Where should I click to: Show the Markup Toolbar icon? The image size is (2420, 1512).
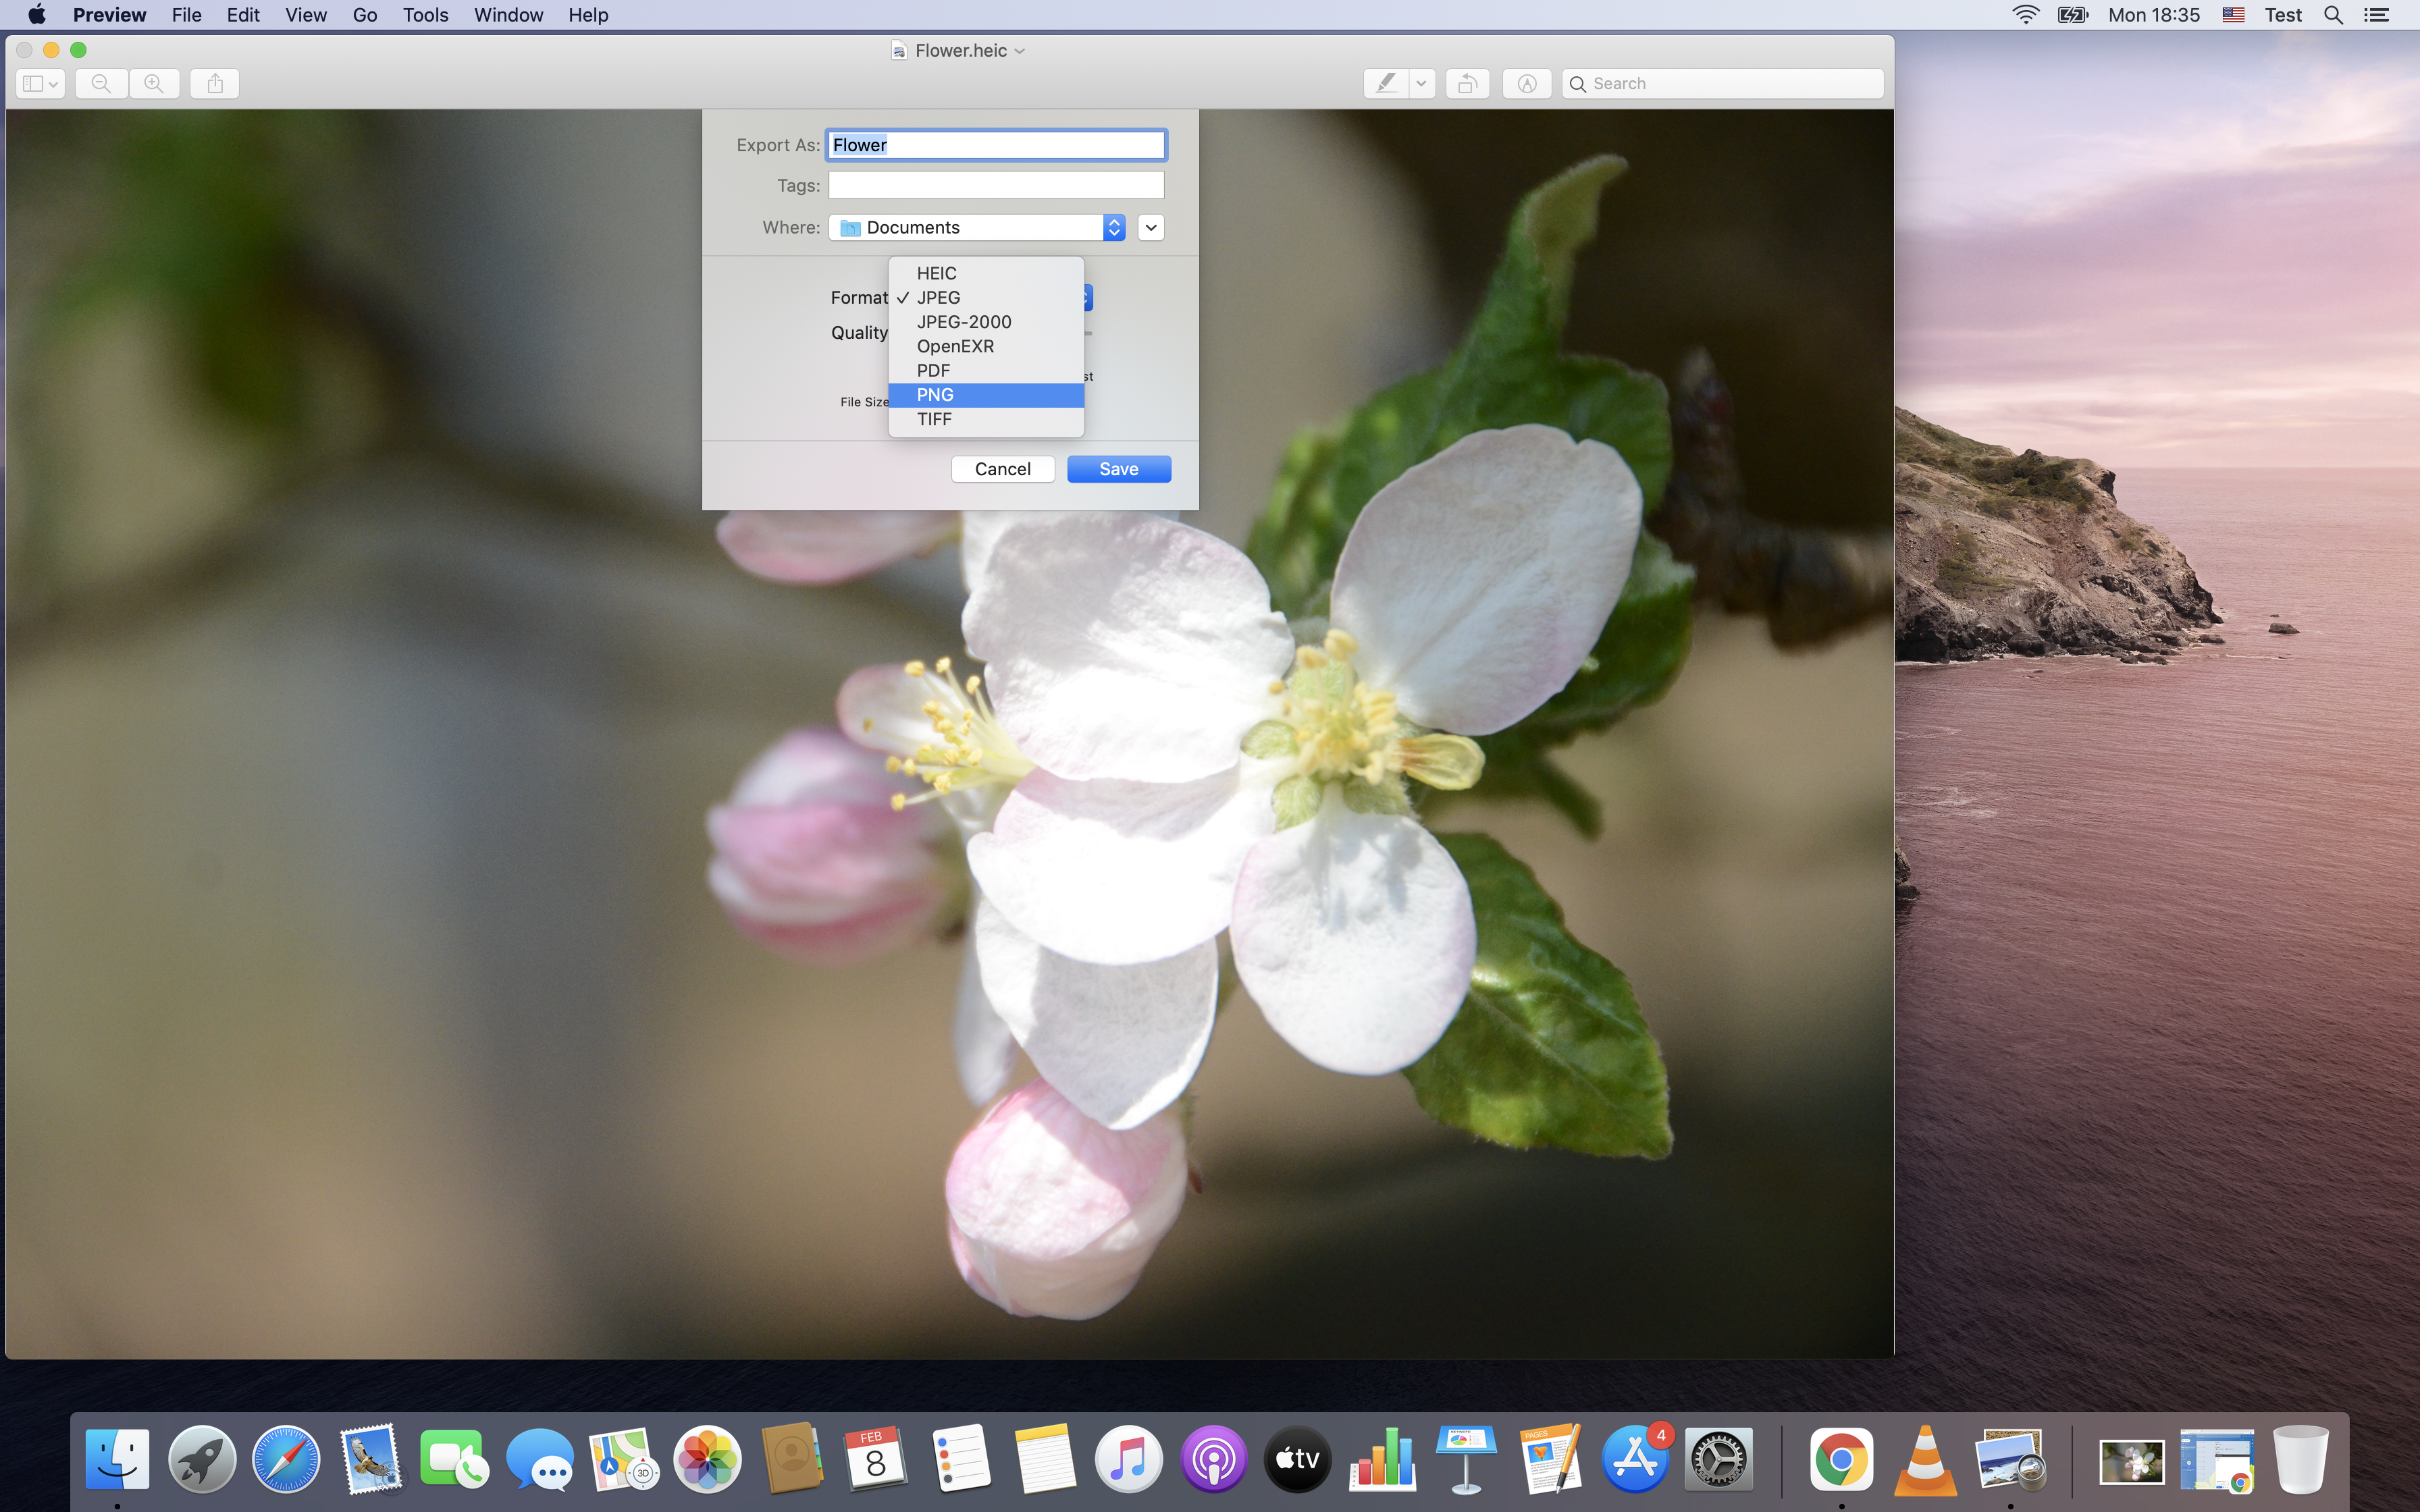[1526, 83]
